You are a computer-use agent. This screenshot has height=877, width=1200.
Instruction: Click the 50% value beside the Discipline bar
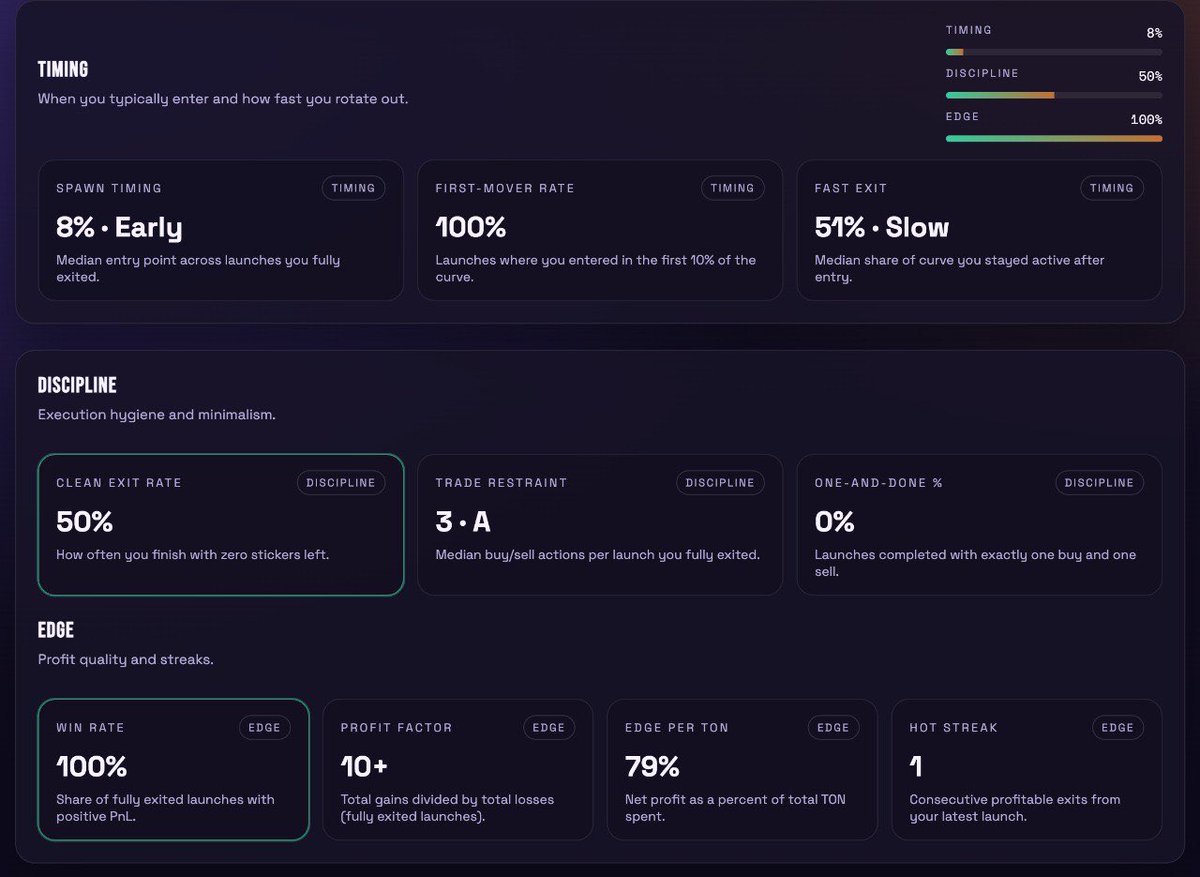(x=1150, y=76)
